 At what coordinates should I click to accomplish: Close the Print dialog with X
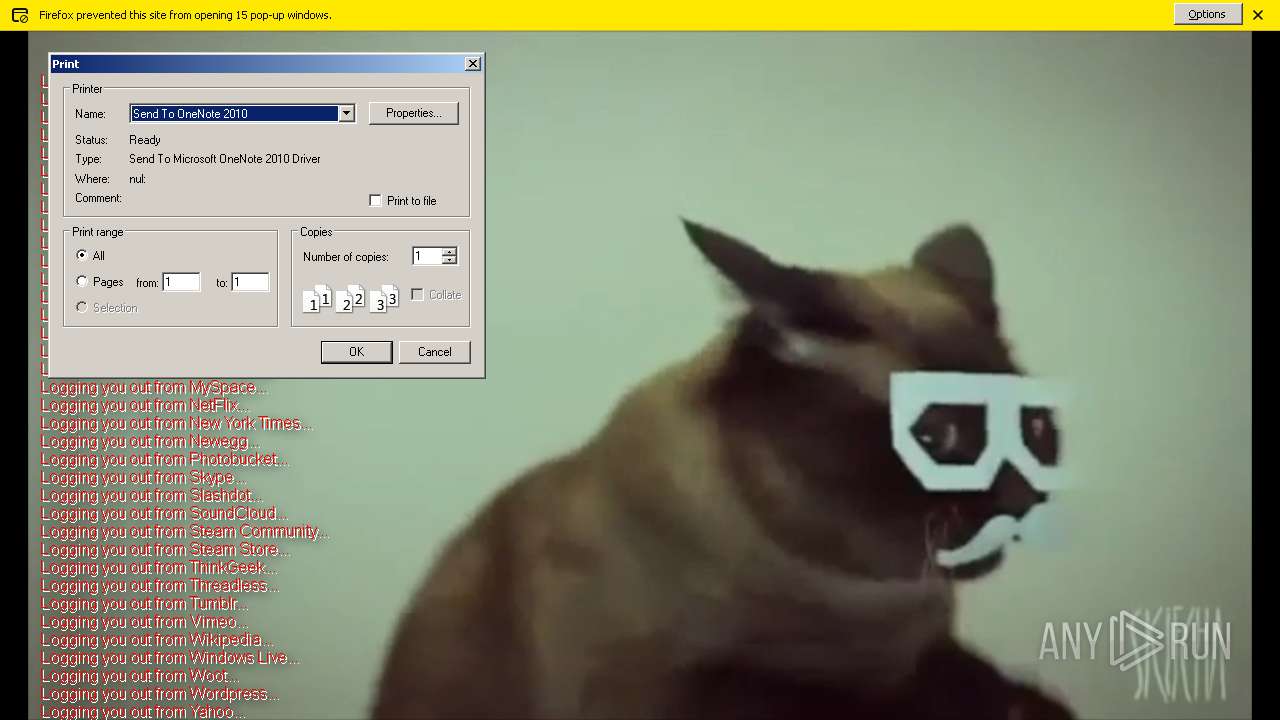[473, 63]
